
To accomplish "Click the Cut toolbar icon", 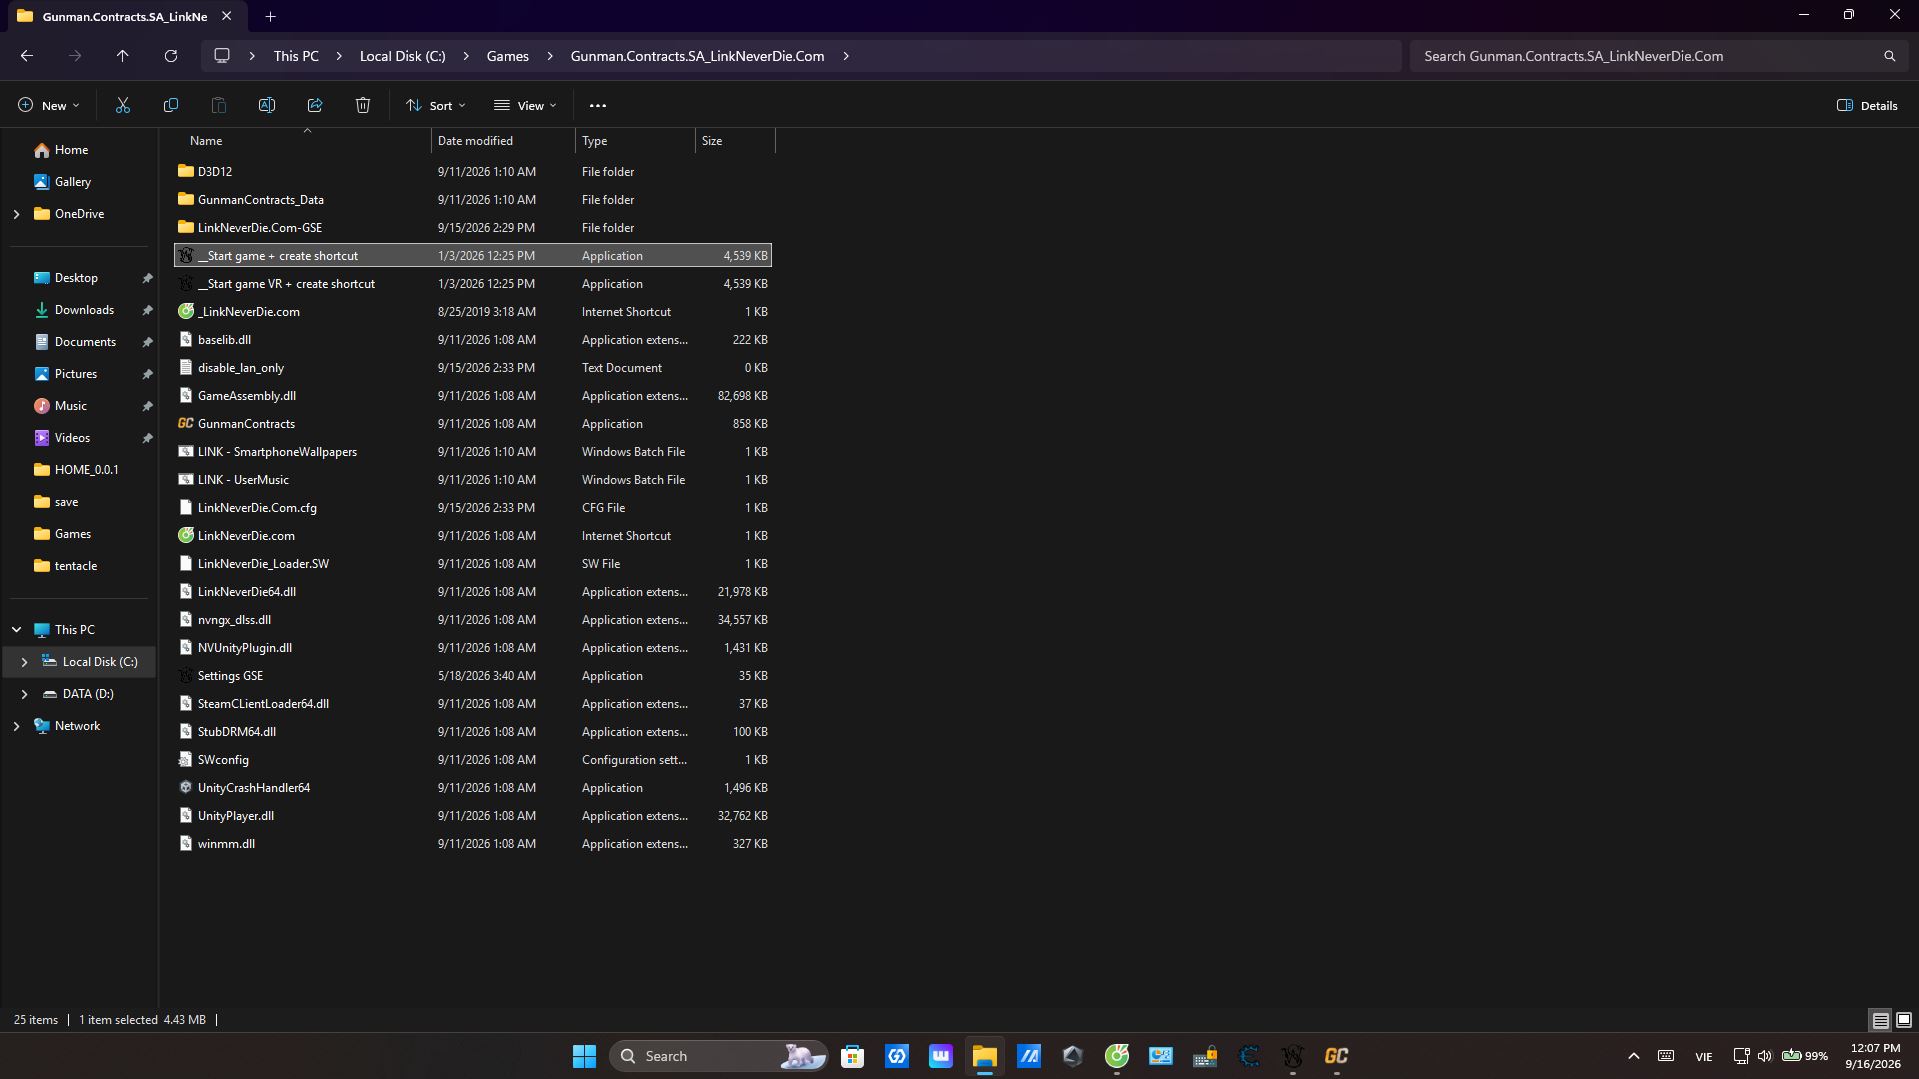I will (123, 105).
